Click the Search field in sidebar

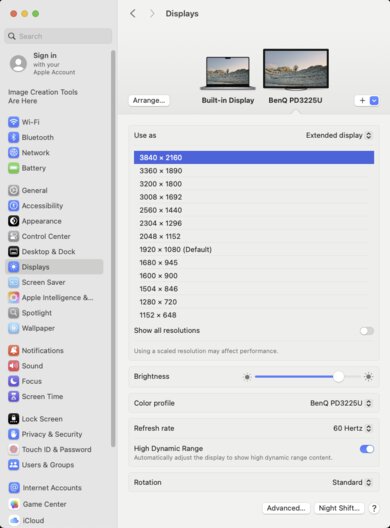tap(58, 36)
